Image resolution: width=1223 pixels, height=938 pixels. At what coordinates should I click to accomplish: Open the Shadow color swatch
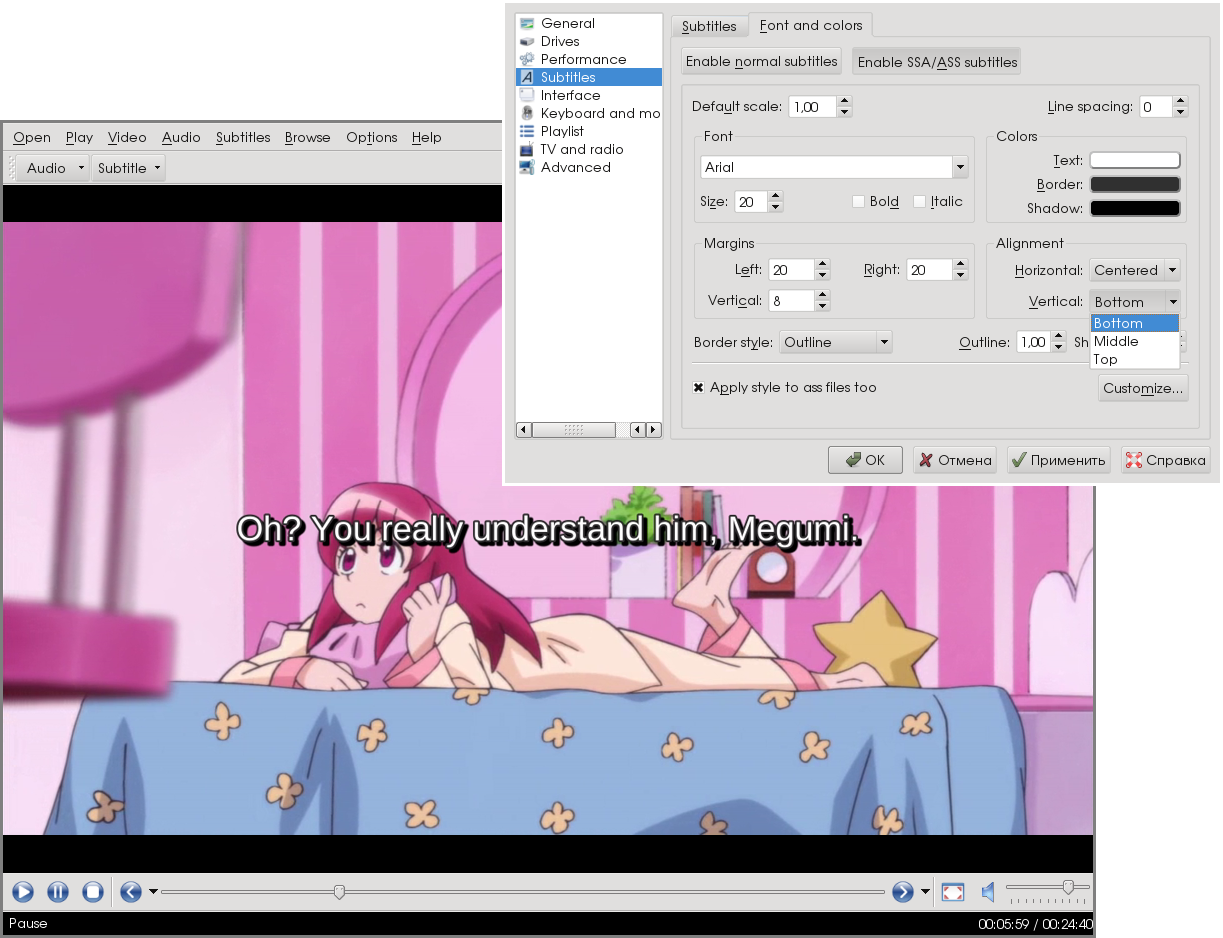pos(1135,208)
